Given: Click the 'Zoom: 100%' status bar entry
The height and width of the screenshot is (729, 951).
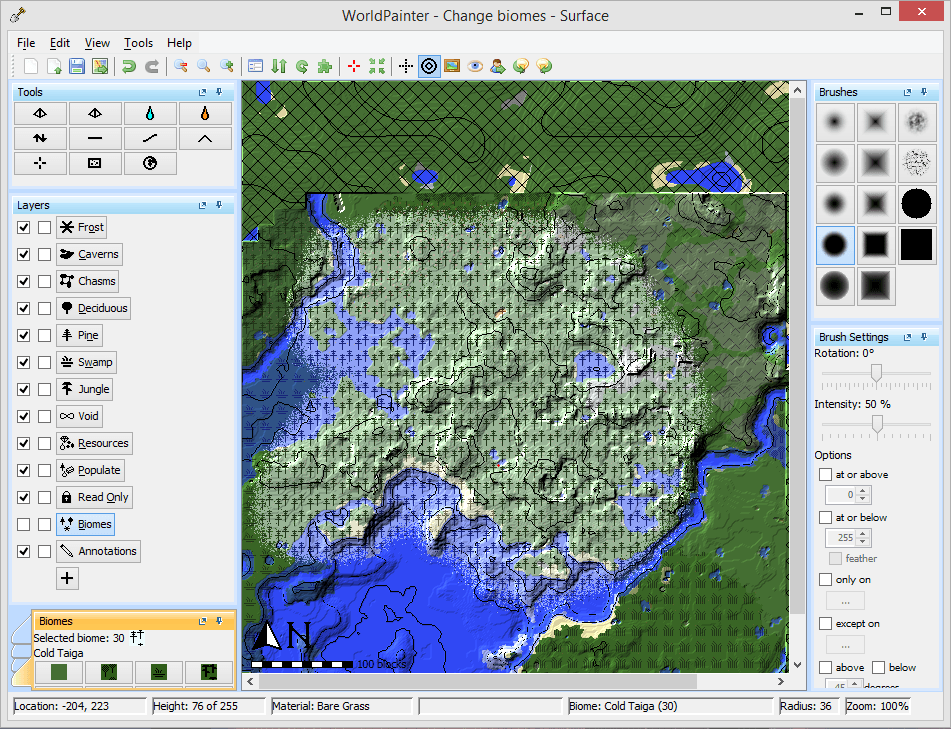Looking at the screenshot, I should click(878, 706).
